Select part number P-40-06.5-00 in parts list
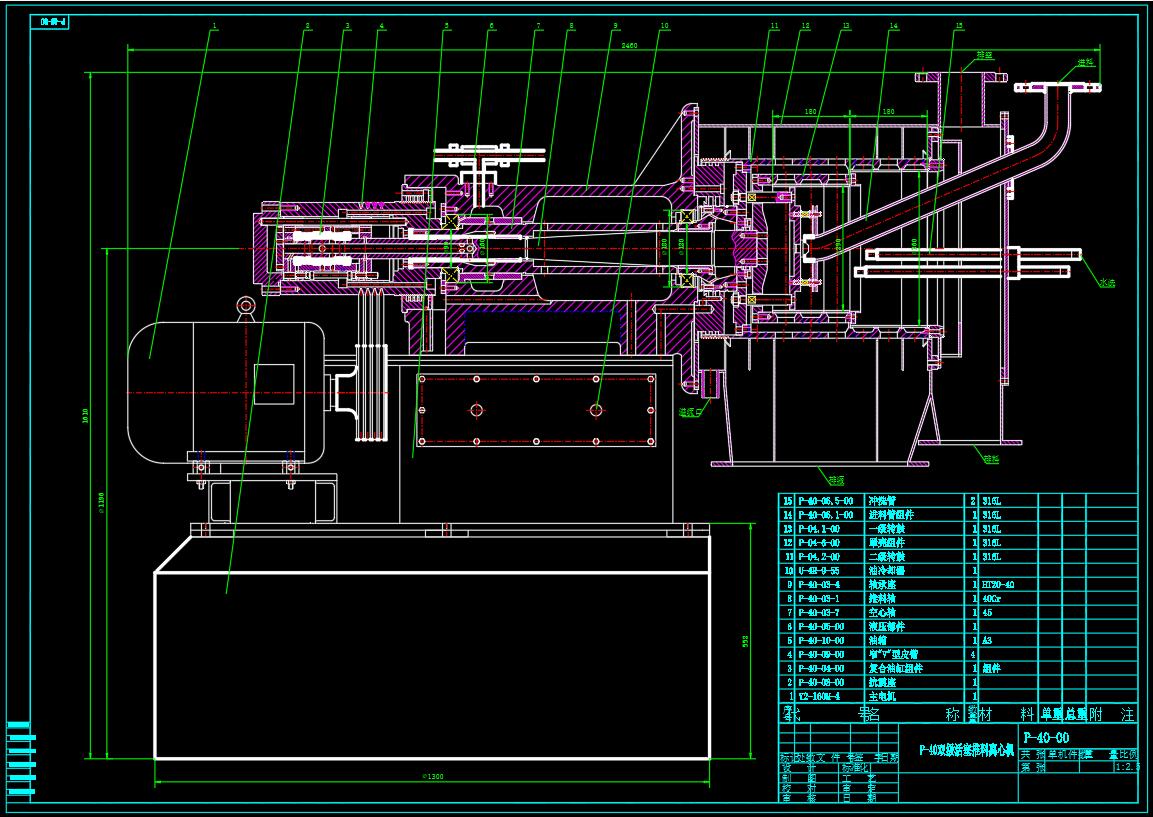Image resolution: width=1153 pixels, height=817 pixels. [826, 501]
